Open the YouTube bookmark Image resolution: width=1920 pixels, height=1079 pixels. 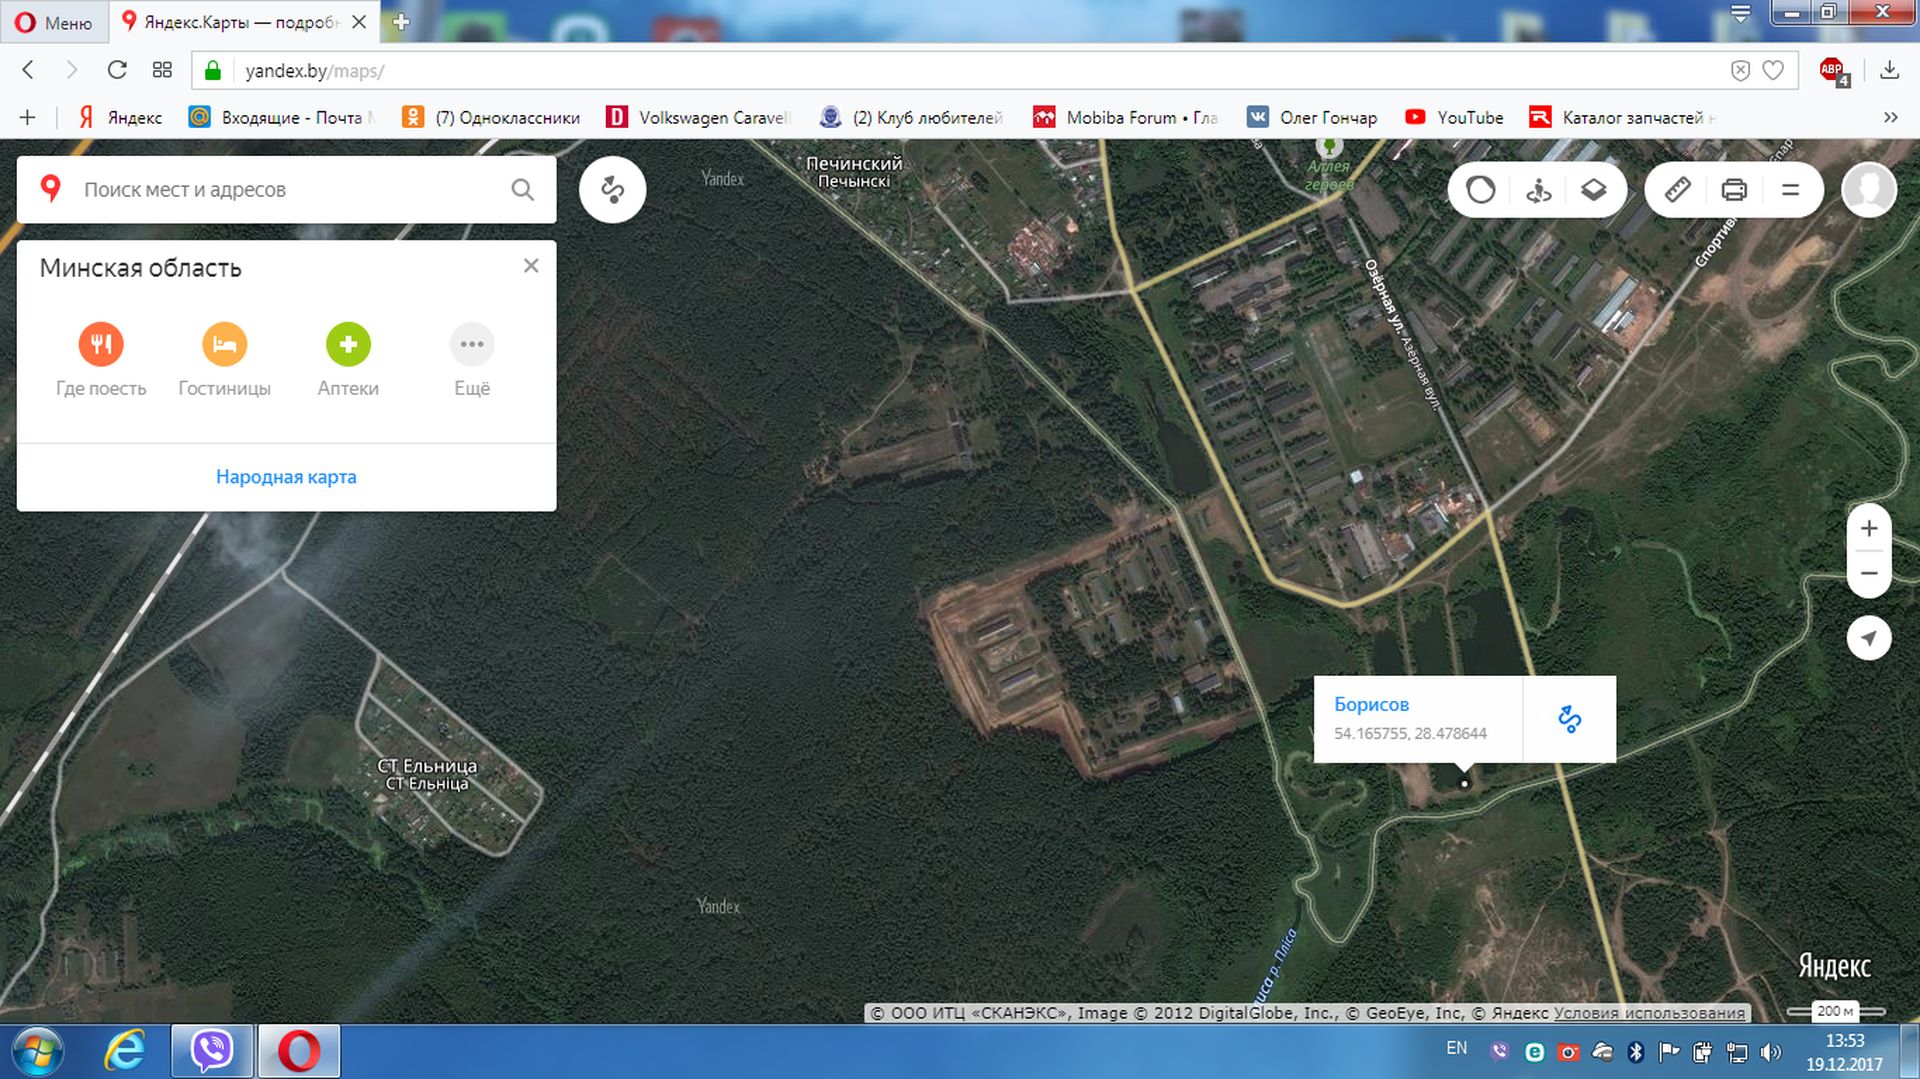coord(1455,118)
